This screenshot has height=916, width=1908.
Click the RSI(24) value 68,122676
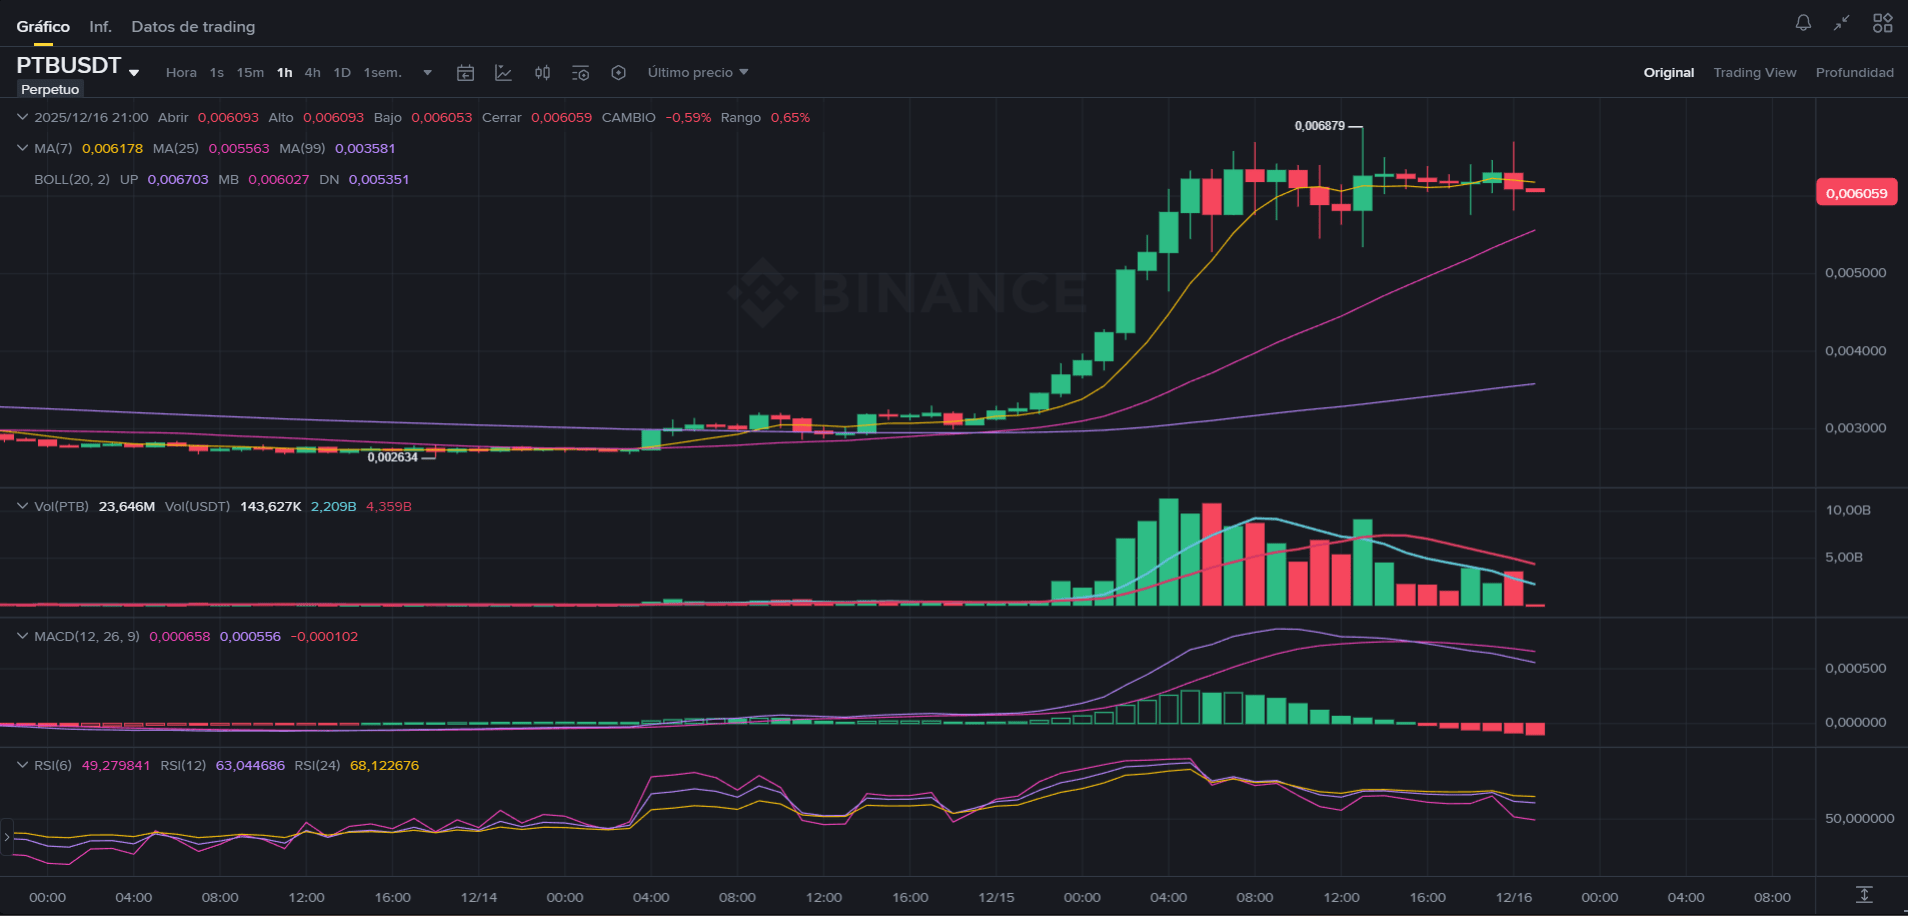click(384, 765)
